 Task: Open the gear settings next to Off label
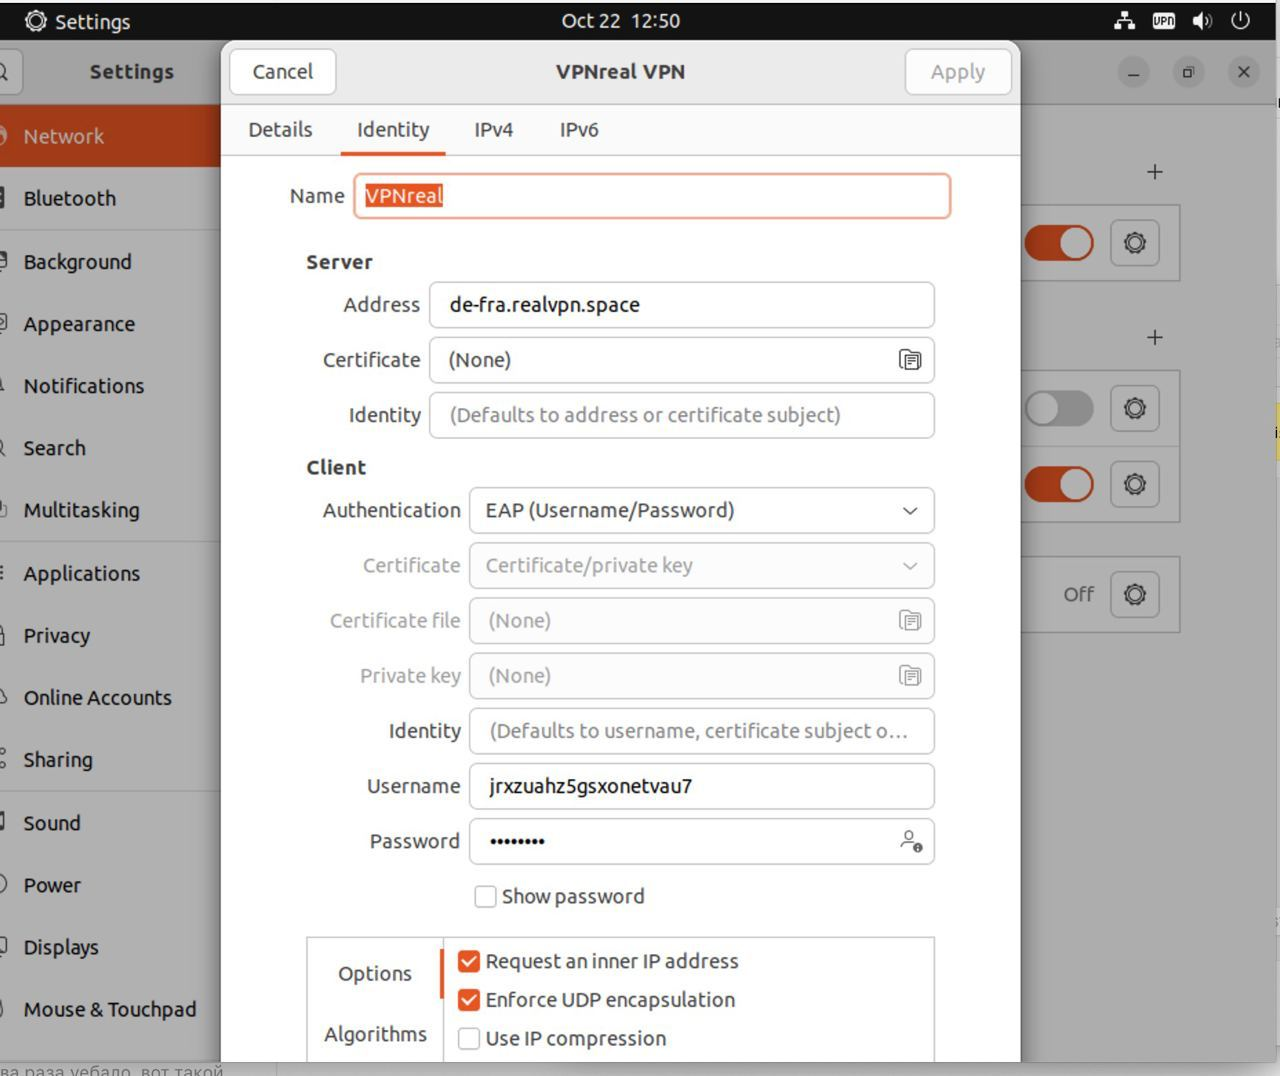1134,594
